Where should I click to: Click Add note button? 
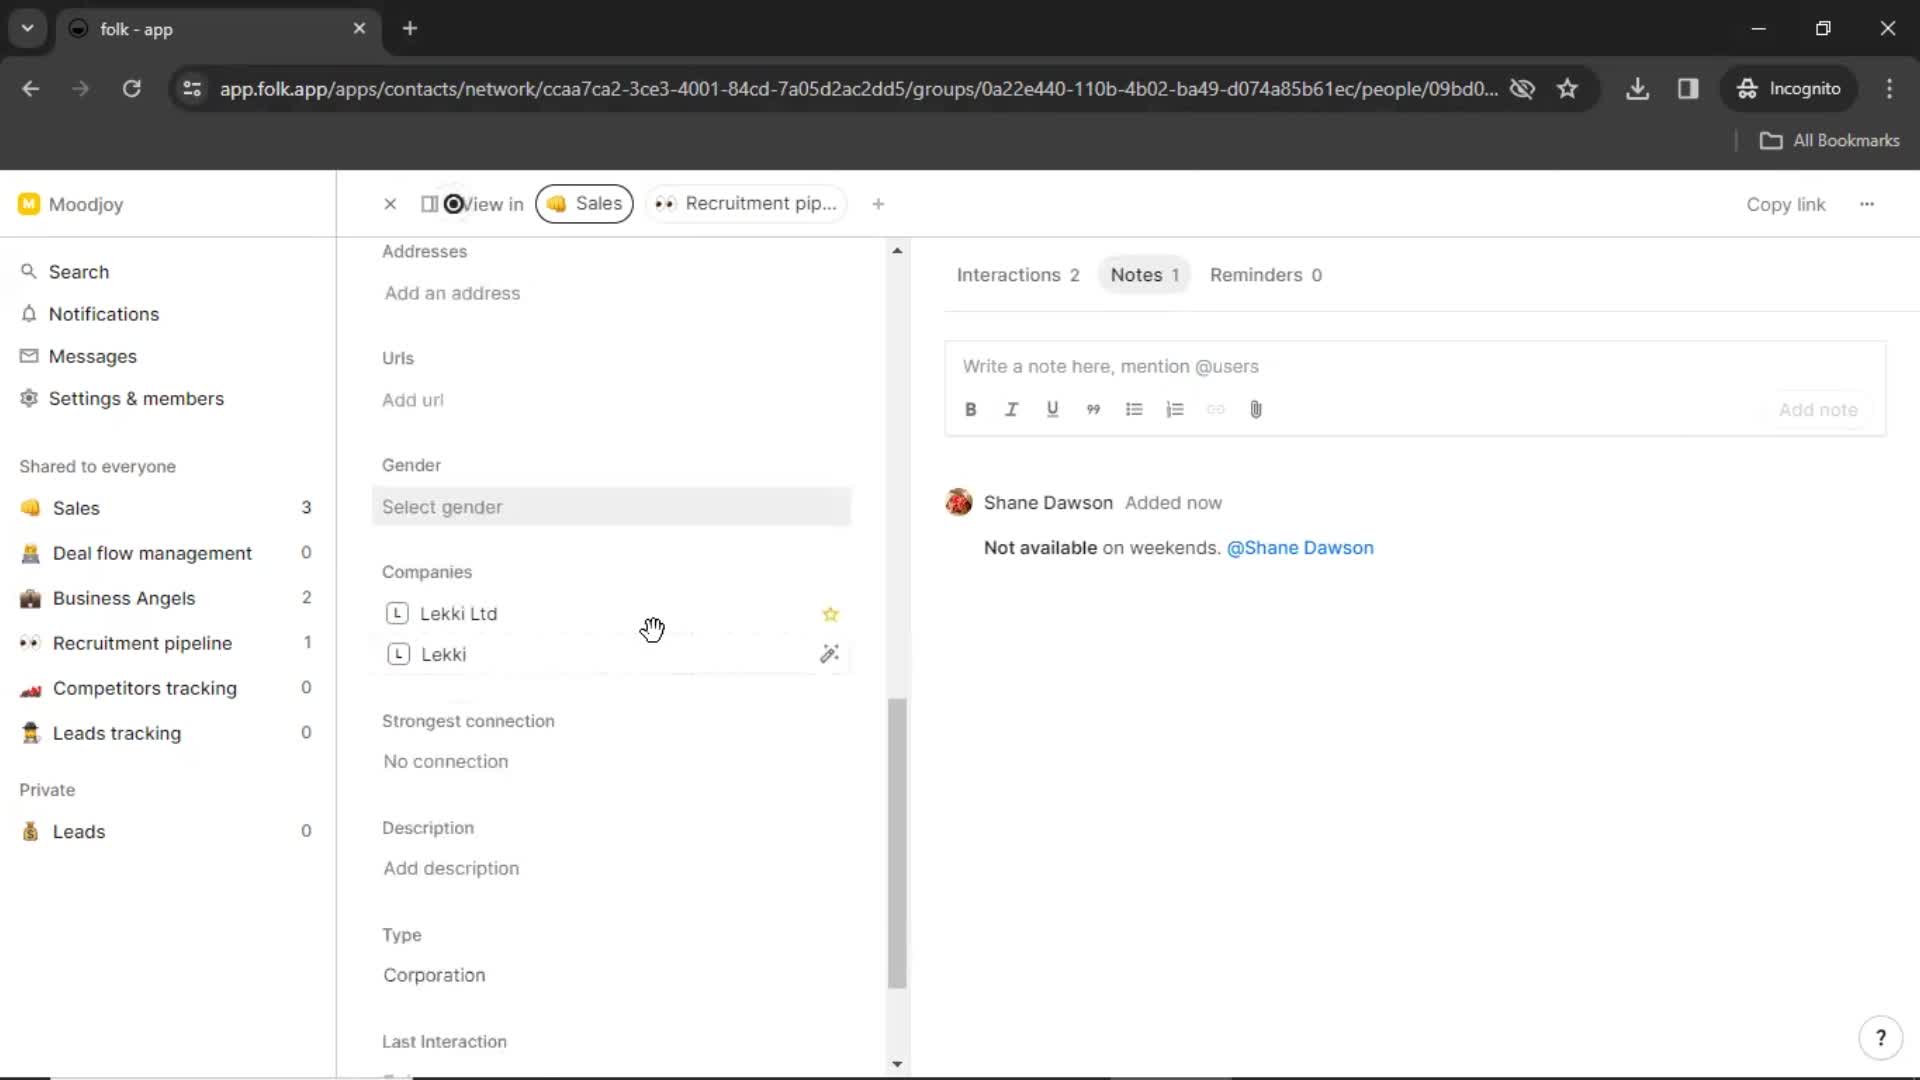(1818, 409)
